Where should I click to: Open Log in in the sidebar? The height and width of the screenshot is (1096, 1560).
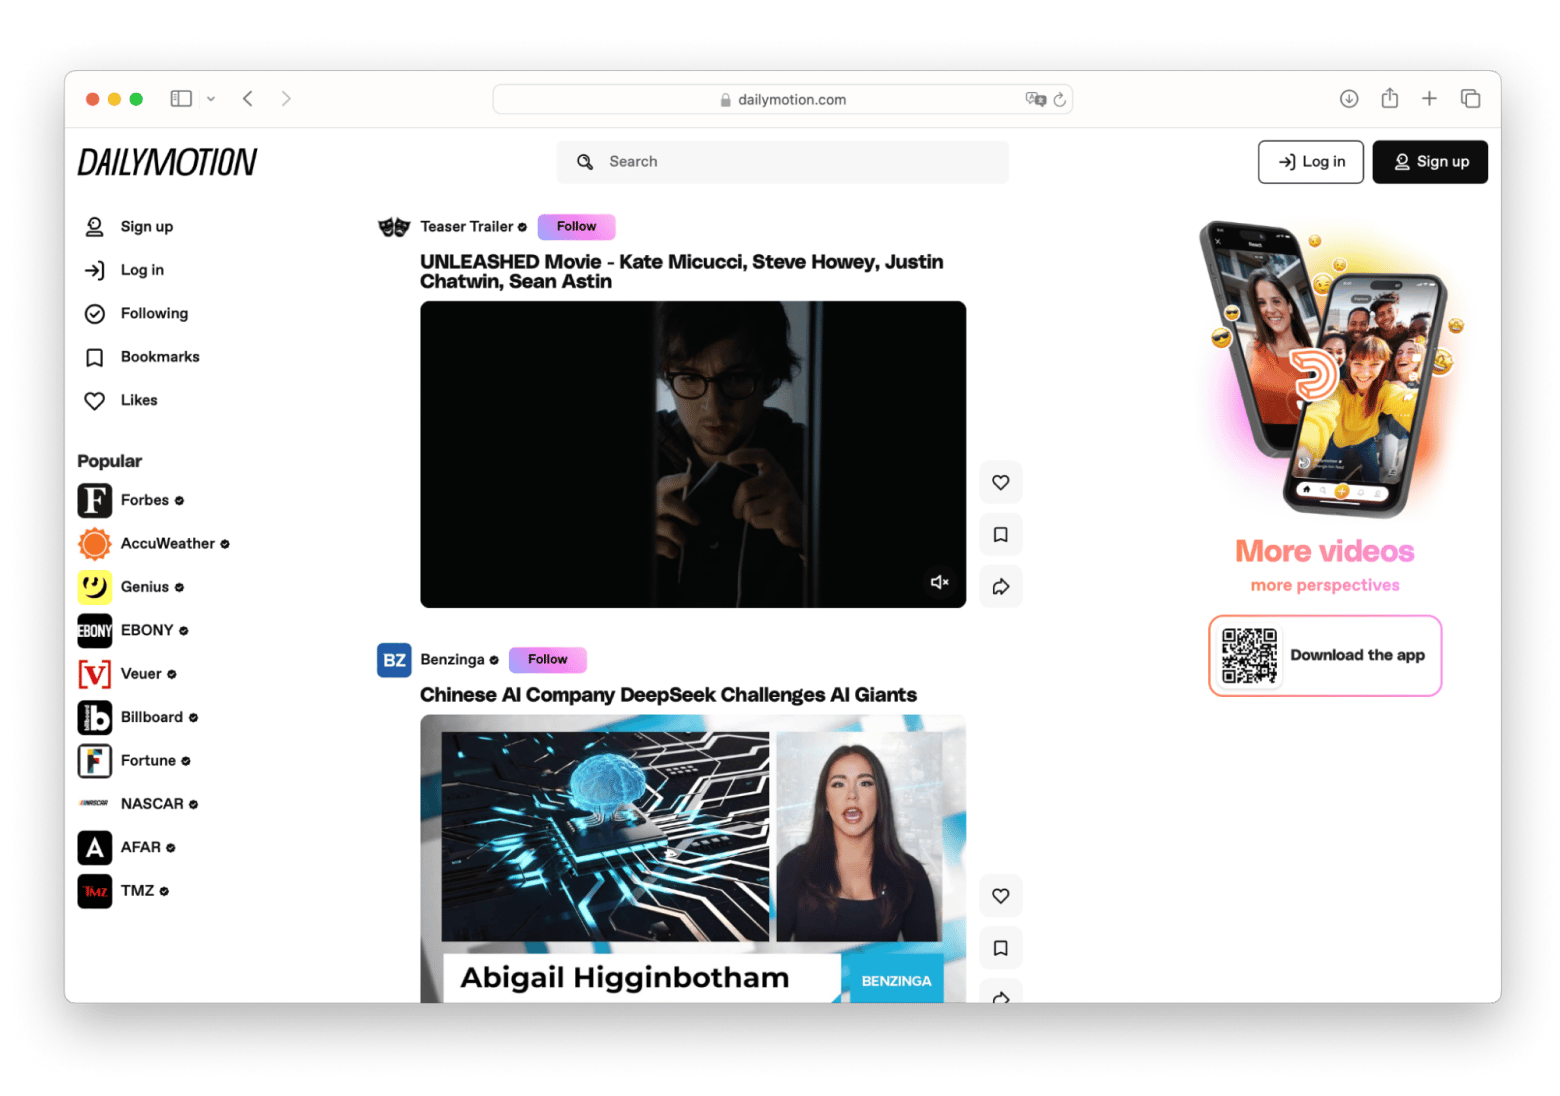pyautogui.click(x=125, y=270)
